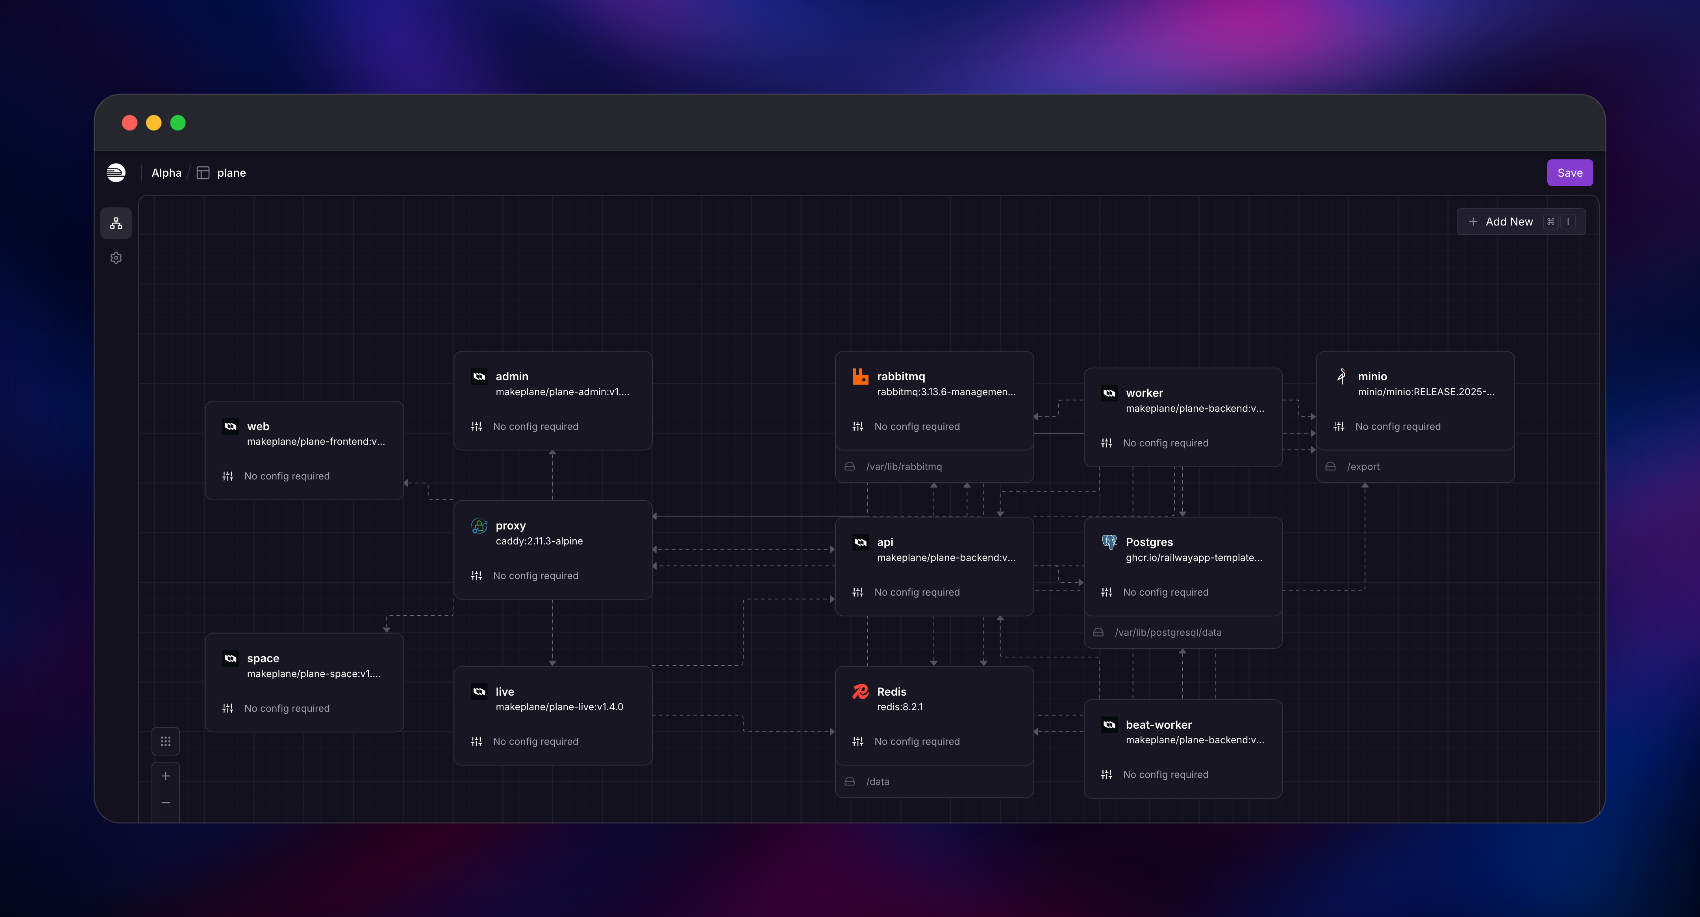Click "No config required" on live card
Image resolution: width=1700 pixels, height=917 pixels.
pos(536,742)
